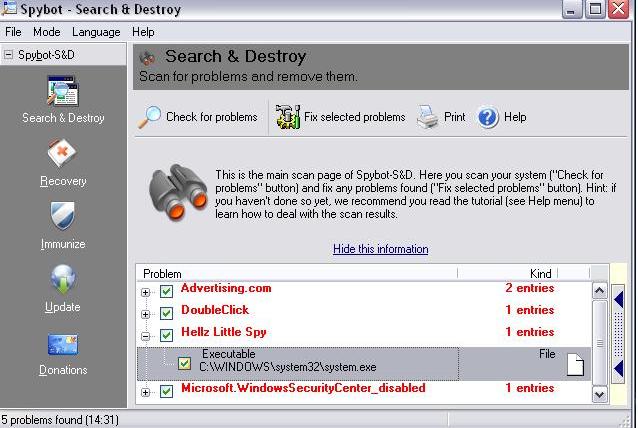The image size is (638, 428).
Task: Select the DoubleClick row text
Action: pos(215,310)
